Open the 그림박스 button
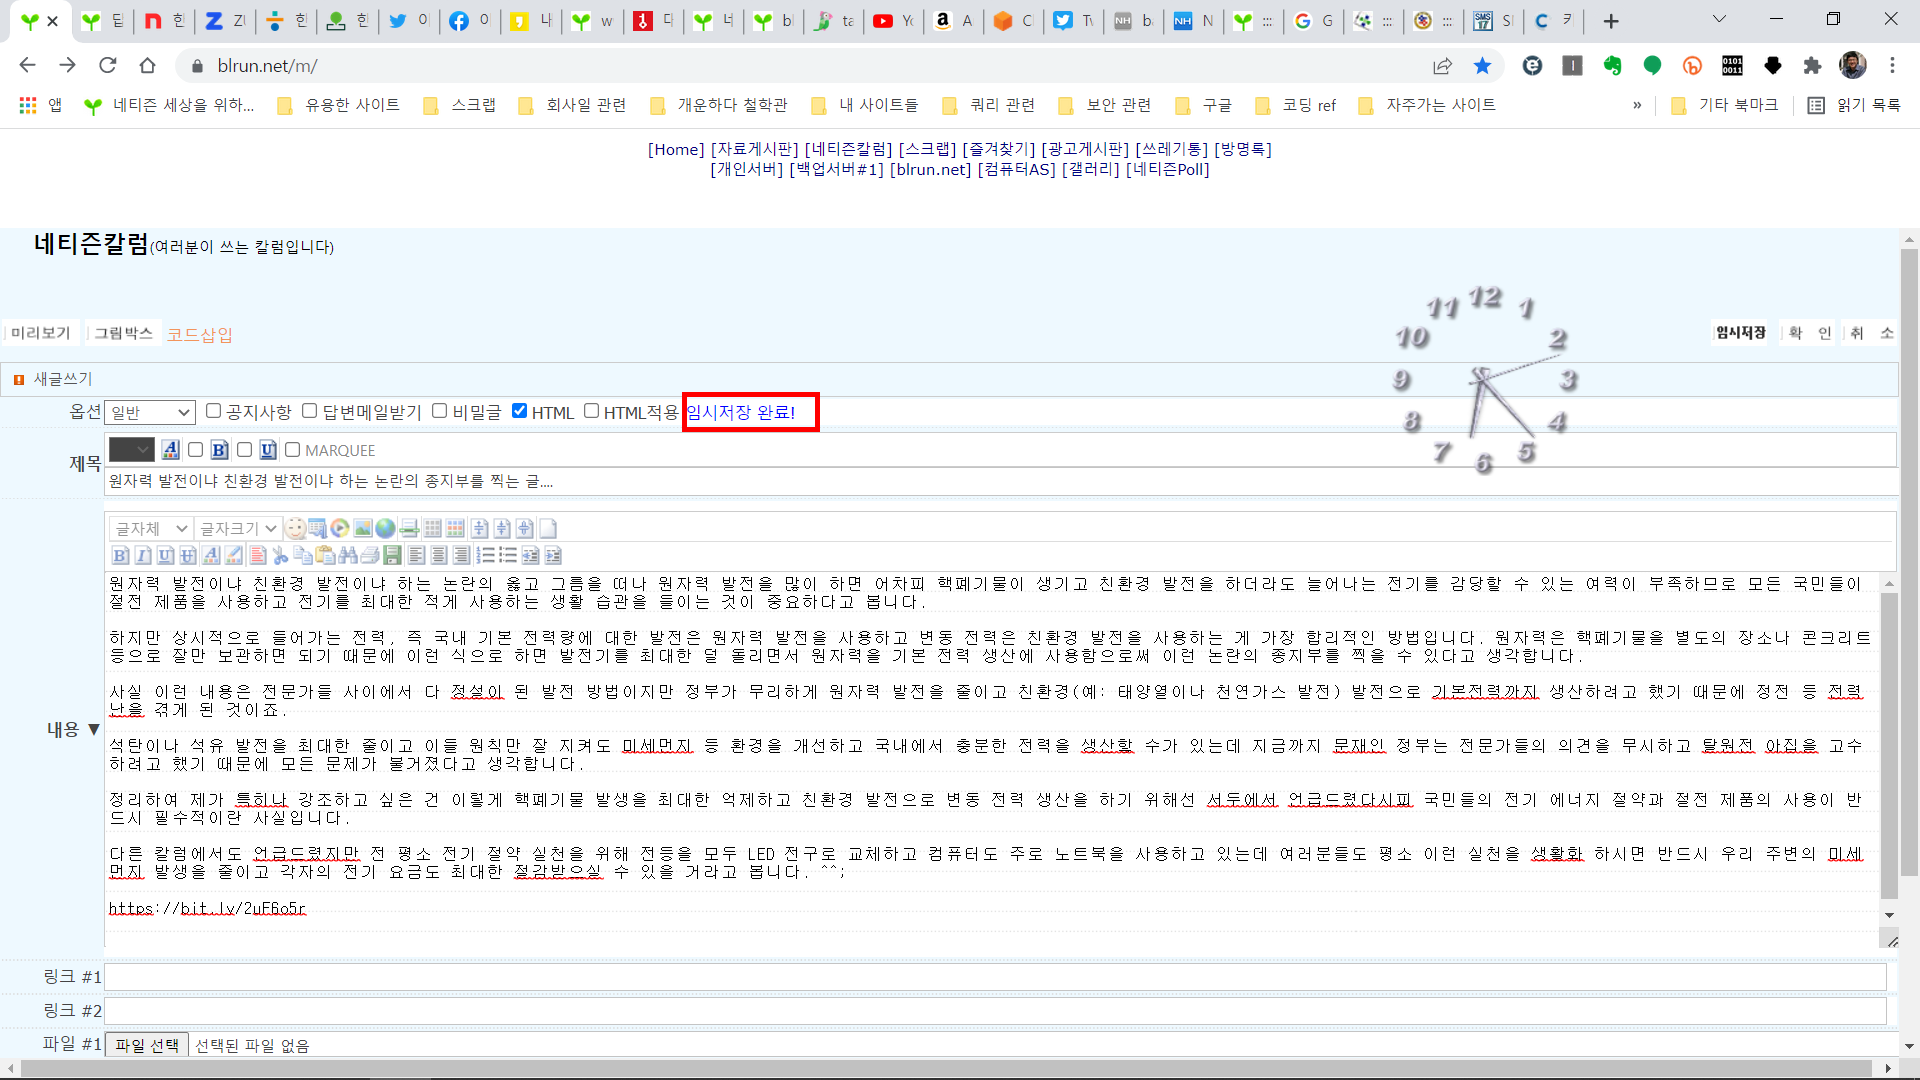1920x1080 pixels. 123,333
